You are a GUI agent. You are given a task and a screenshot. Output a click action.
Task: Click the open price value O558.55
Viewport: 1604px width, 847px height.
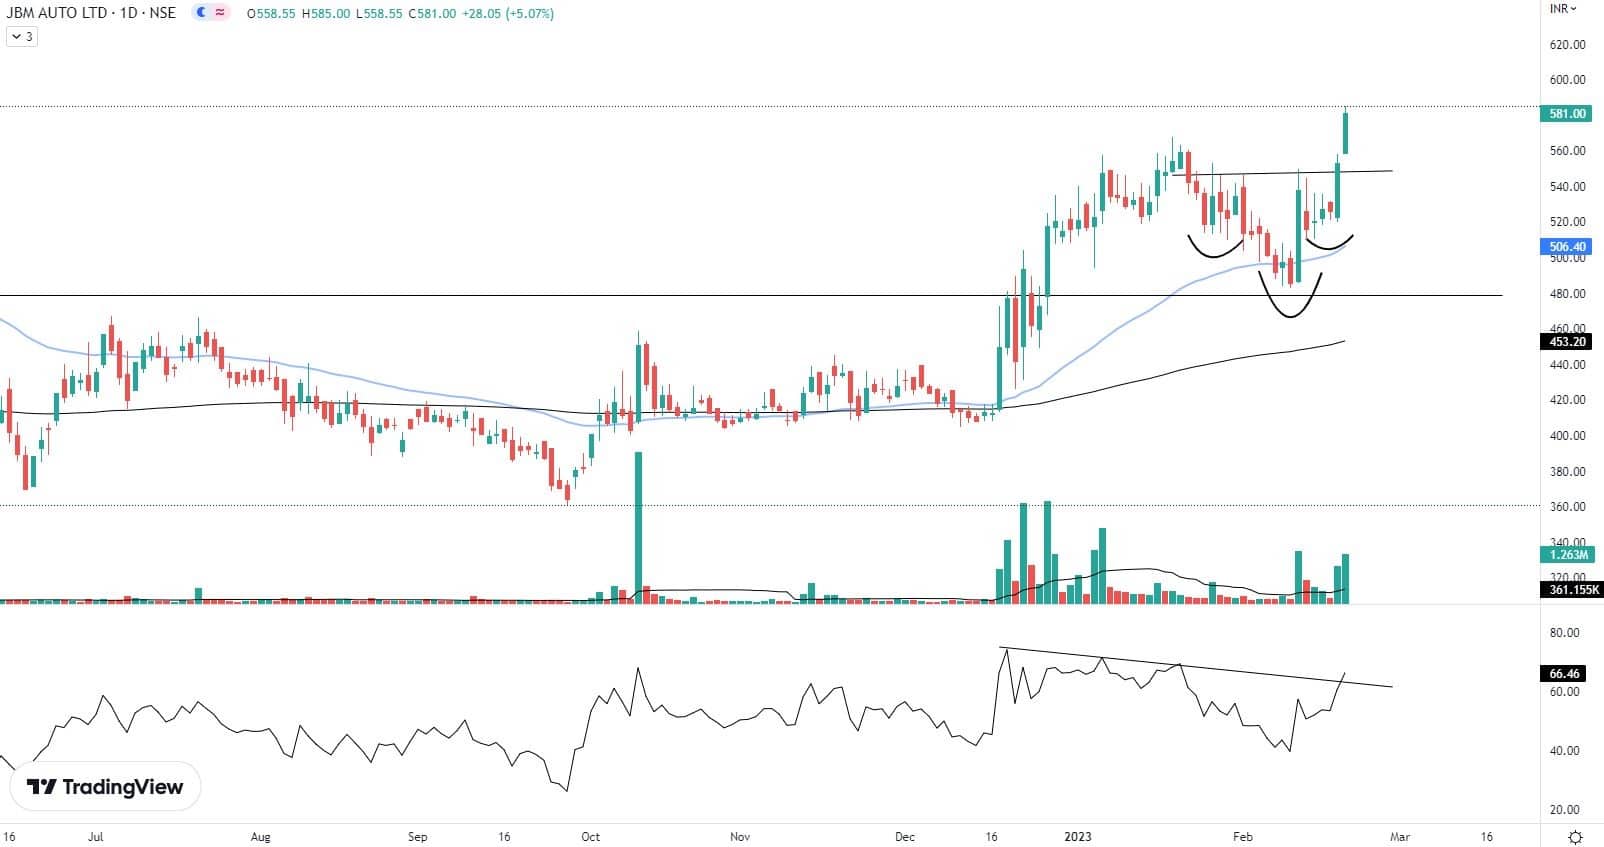tap(271, 14)
